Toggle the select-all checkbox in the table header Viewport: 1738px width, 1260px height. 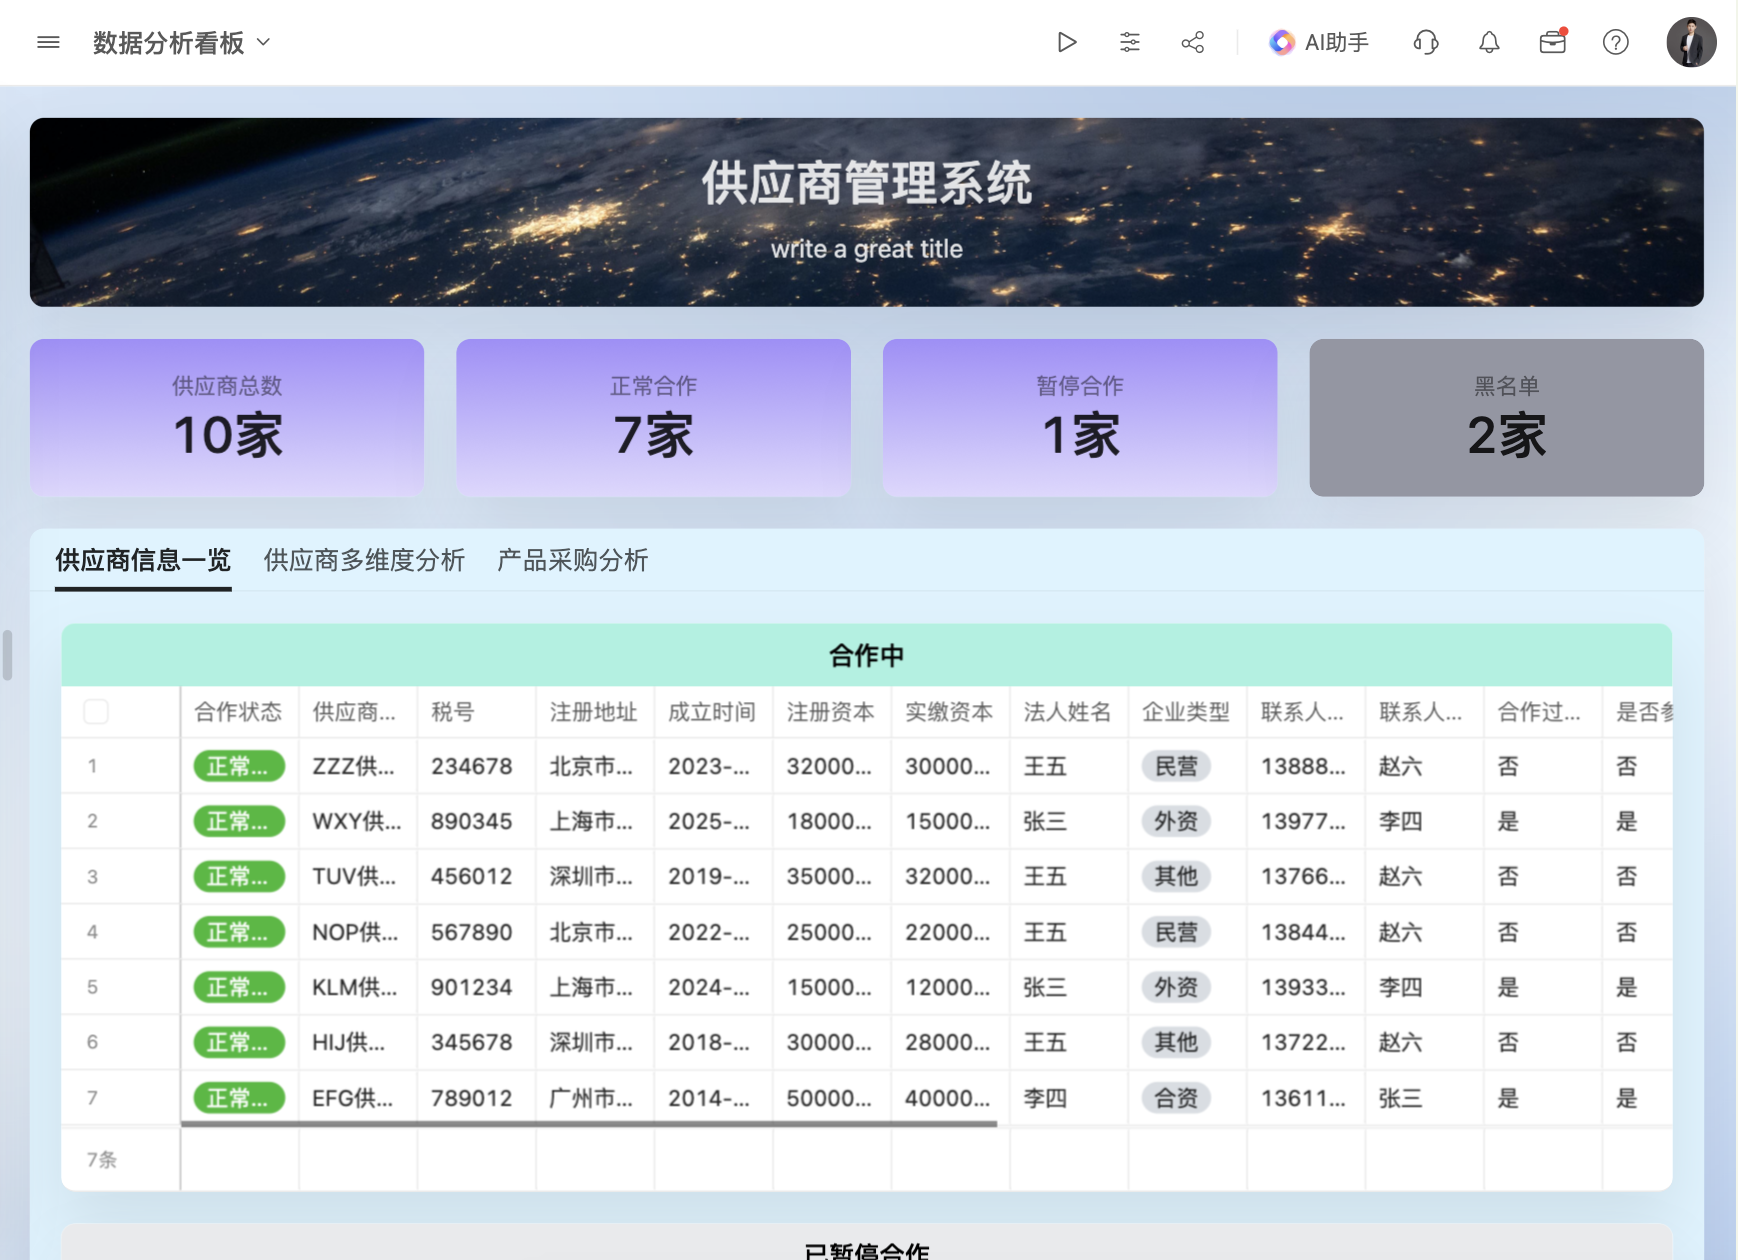(x=97, y=712)
